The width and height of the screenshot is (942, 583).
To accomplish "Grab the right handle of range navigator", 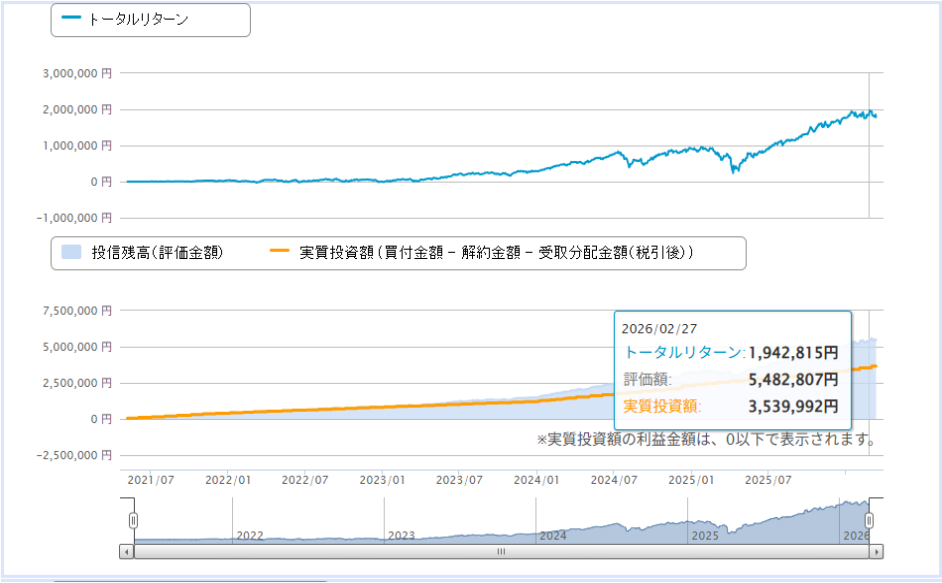I will (x=869, y=520).
